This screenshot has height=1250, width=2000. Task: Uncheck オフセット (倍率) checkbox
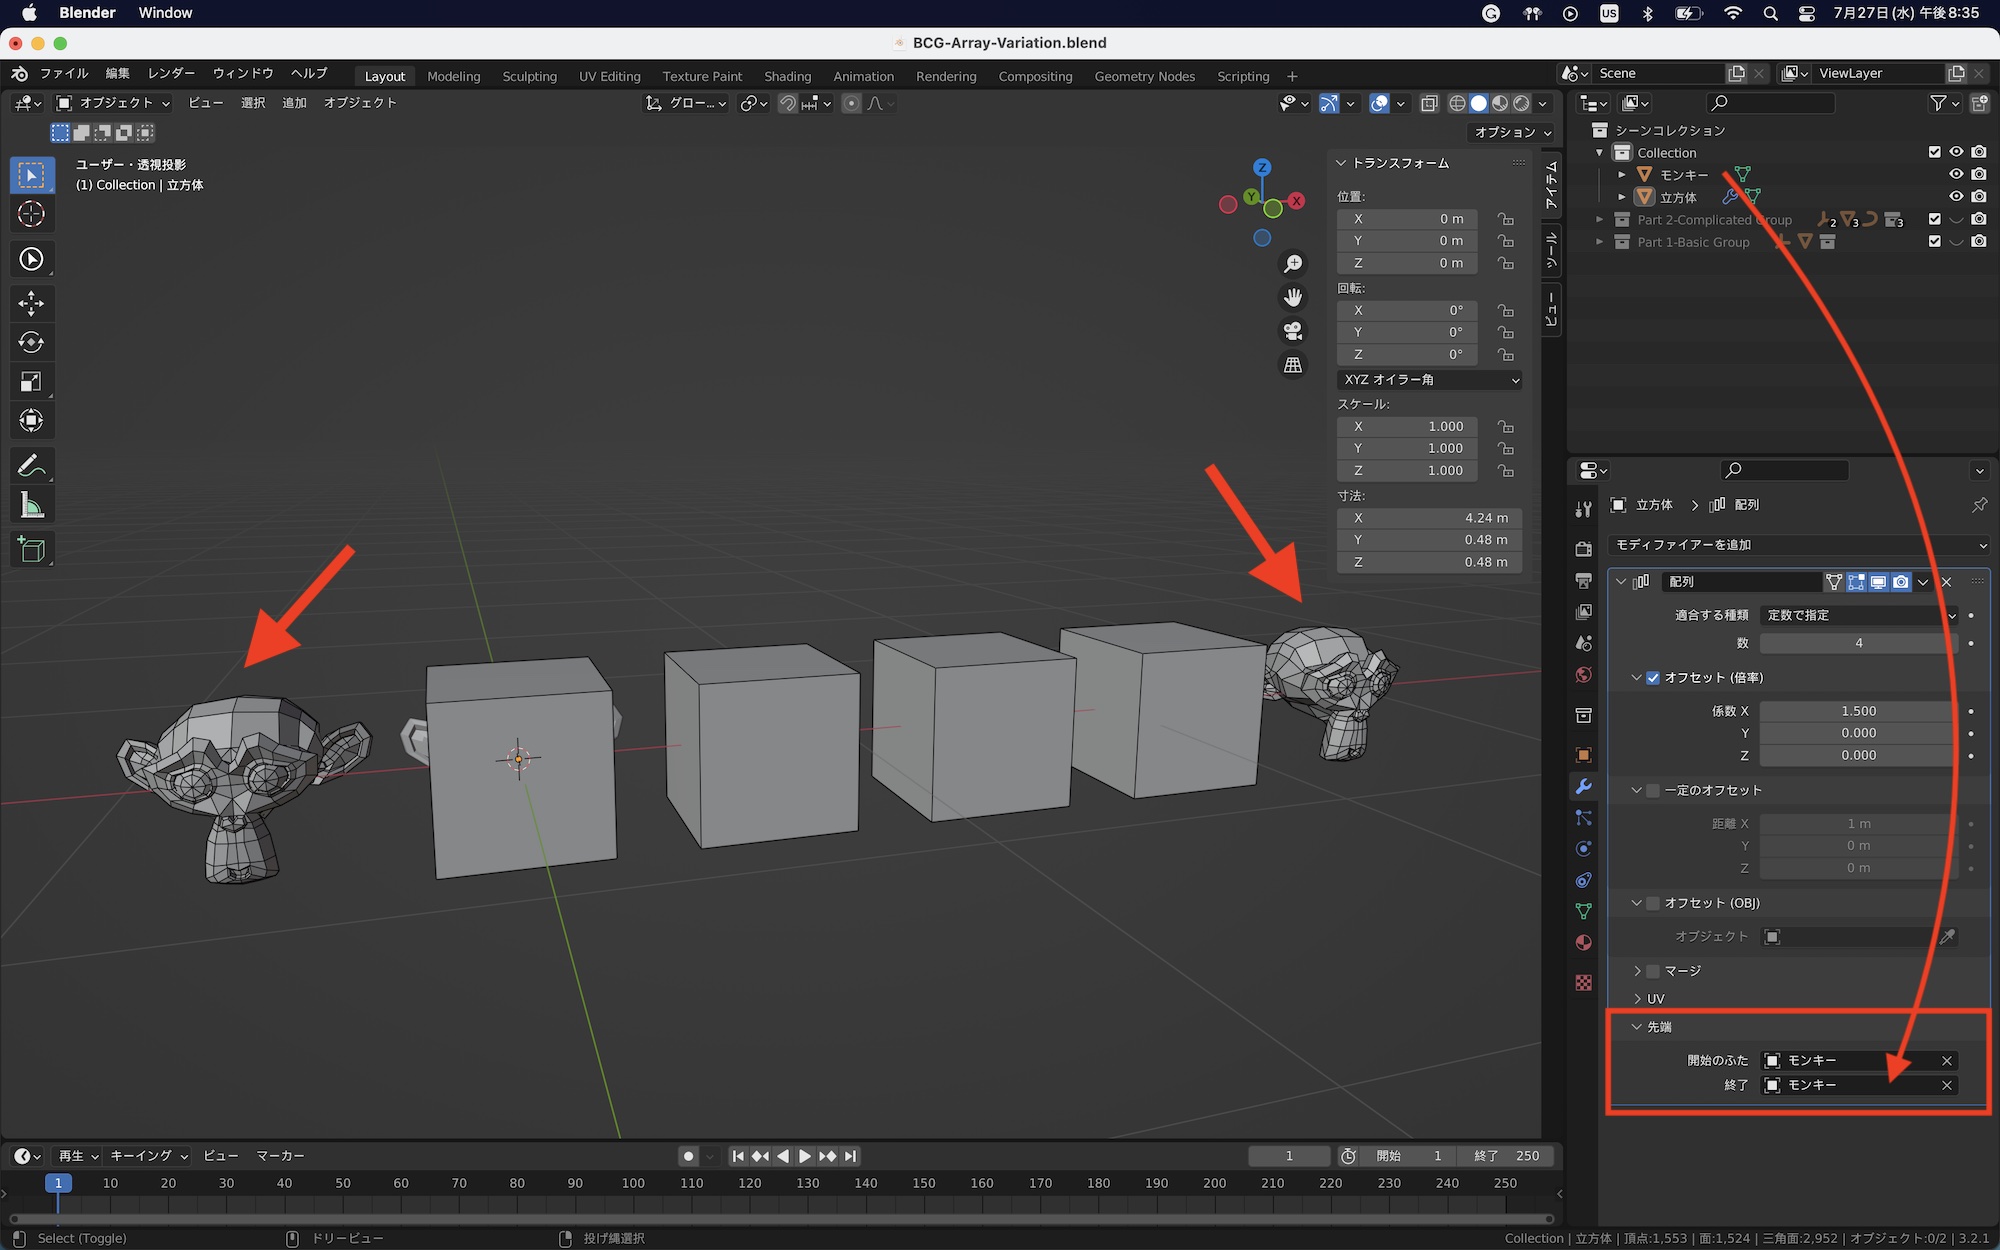pyautogui.click(x=1653, y=677)
